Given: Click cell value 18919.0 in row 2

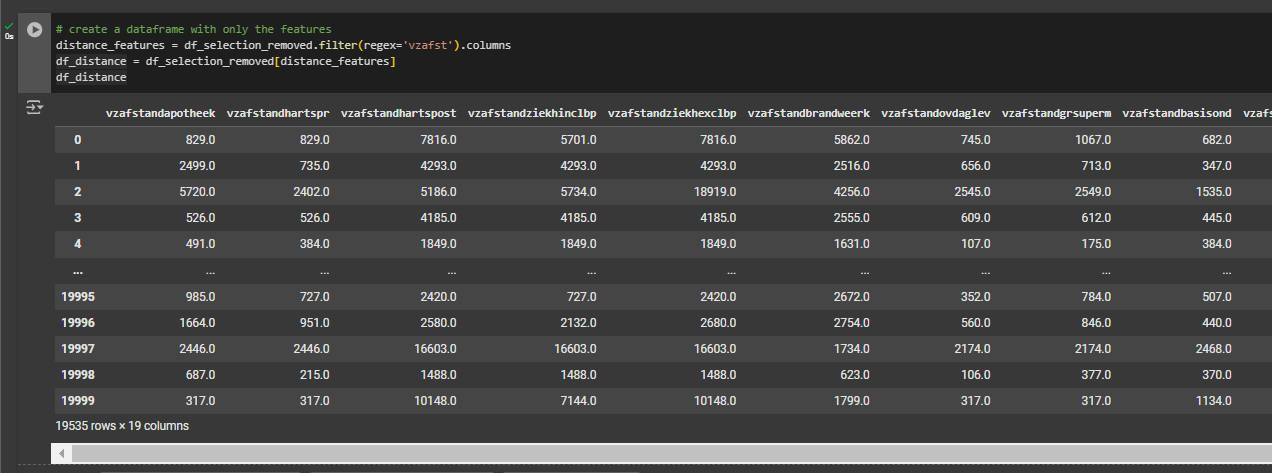Looking at the screenshot, I should tap(714, 192).
